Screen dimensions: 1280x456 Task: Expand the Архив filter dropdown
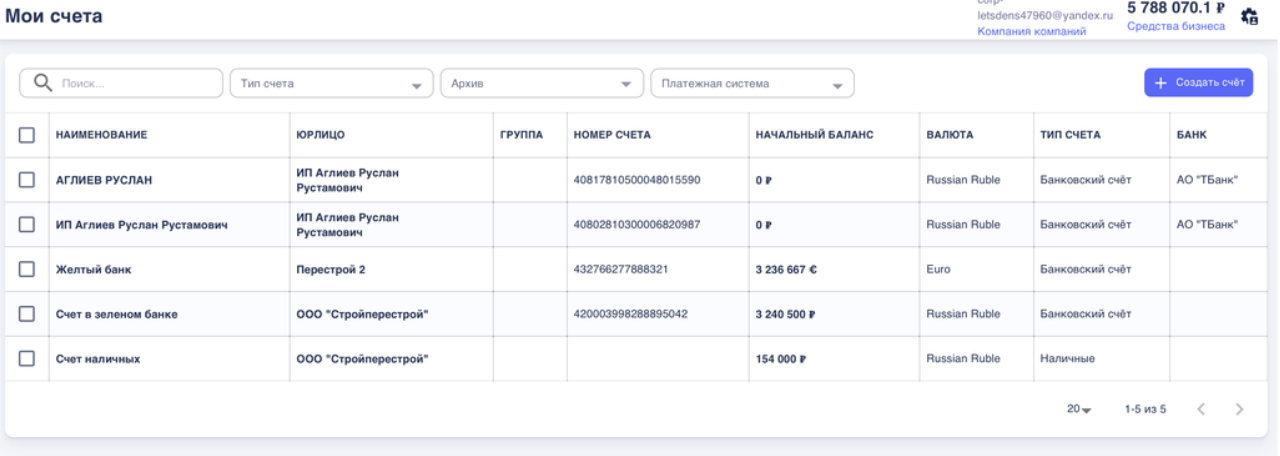pos(541,84)
